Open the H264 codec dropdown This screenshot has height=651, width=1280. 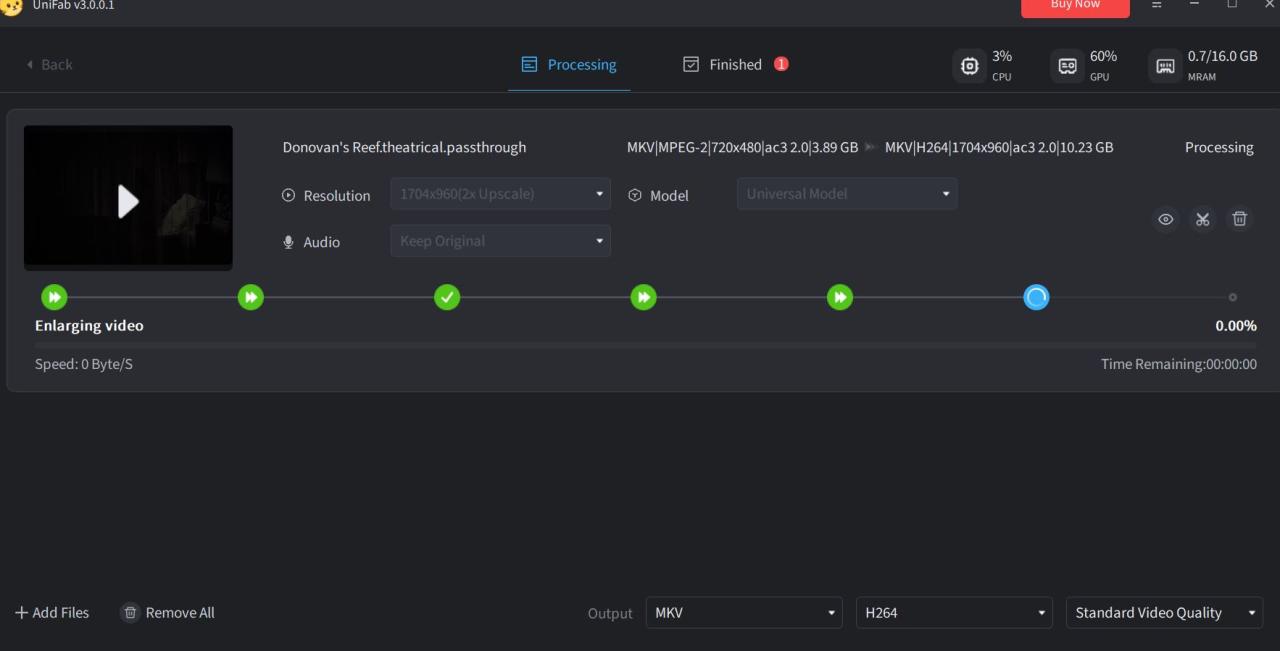click(x=954, y=613)
